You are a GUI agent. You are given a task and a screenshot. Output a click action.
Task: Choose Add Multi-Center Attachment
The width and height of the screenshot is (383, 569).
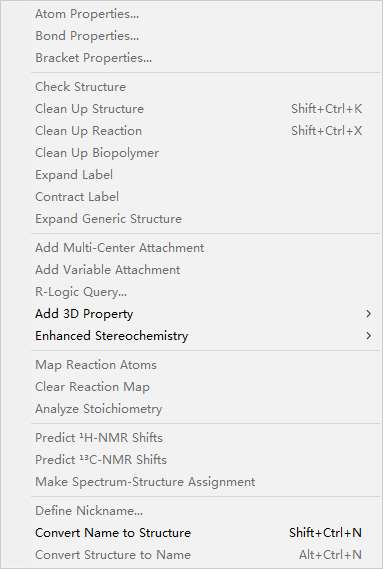(205, 248)
